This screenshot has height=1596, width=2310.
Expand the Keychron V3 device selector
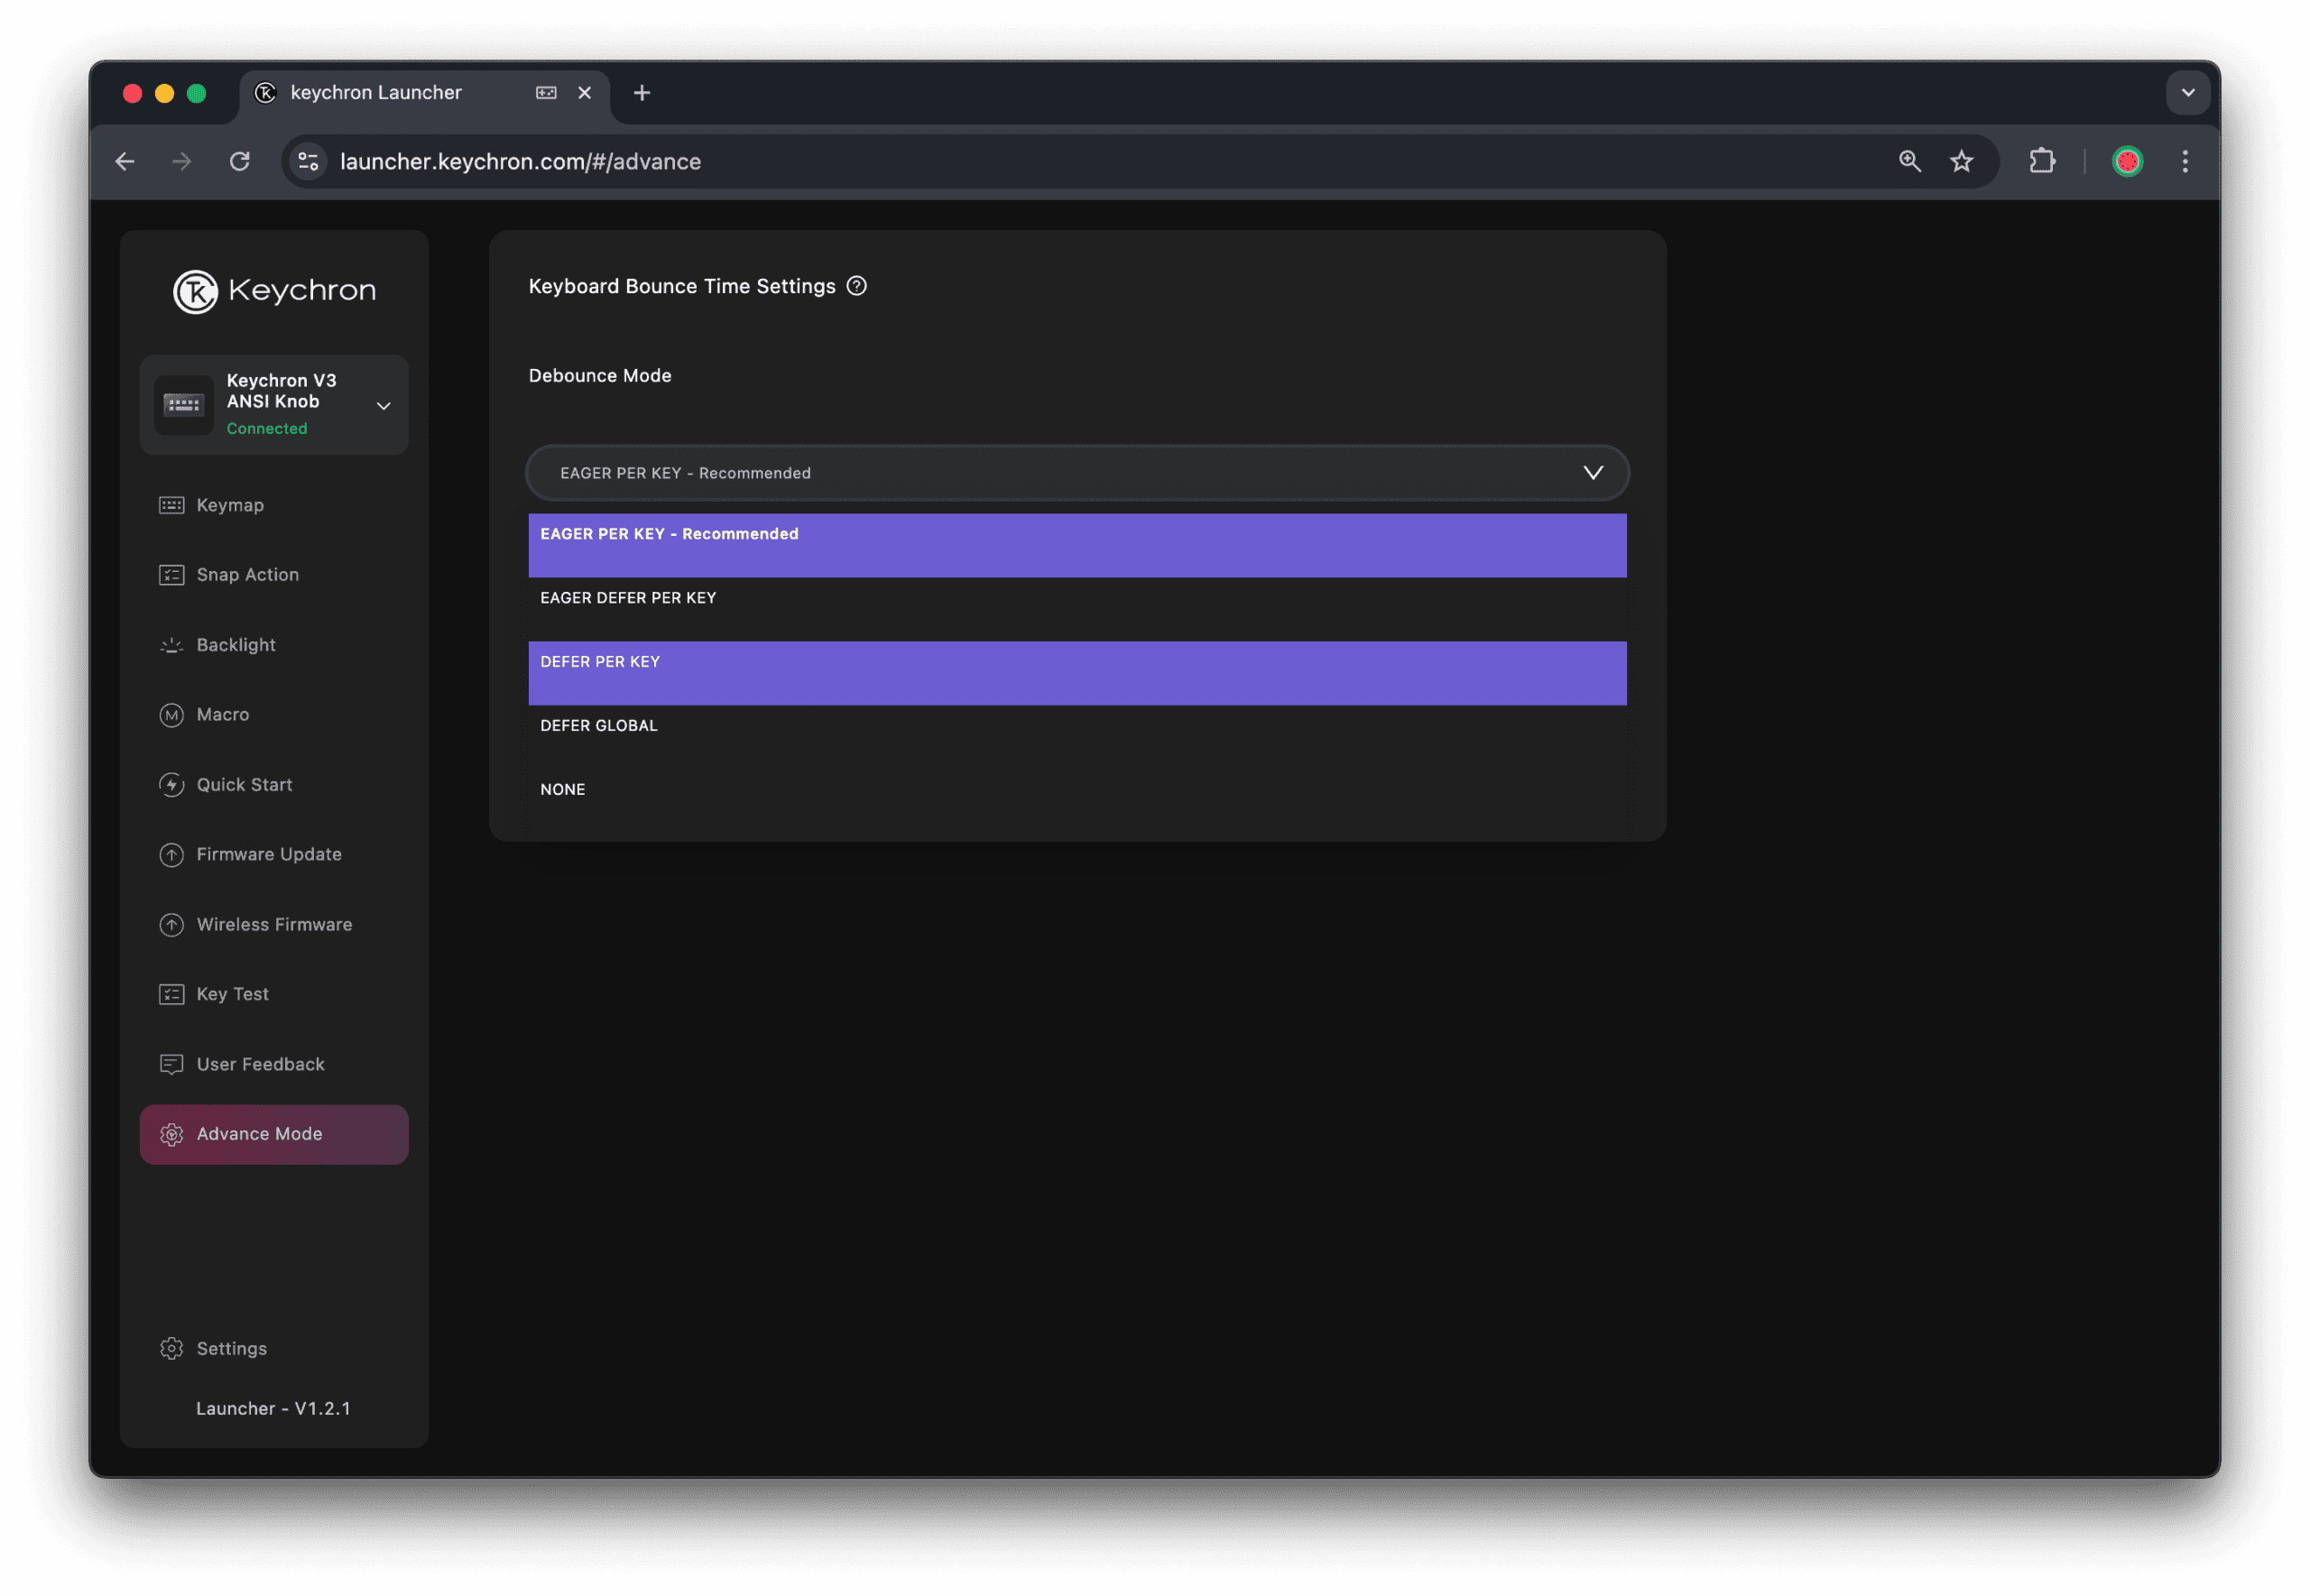(383, 405)
